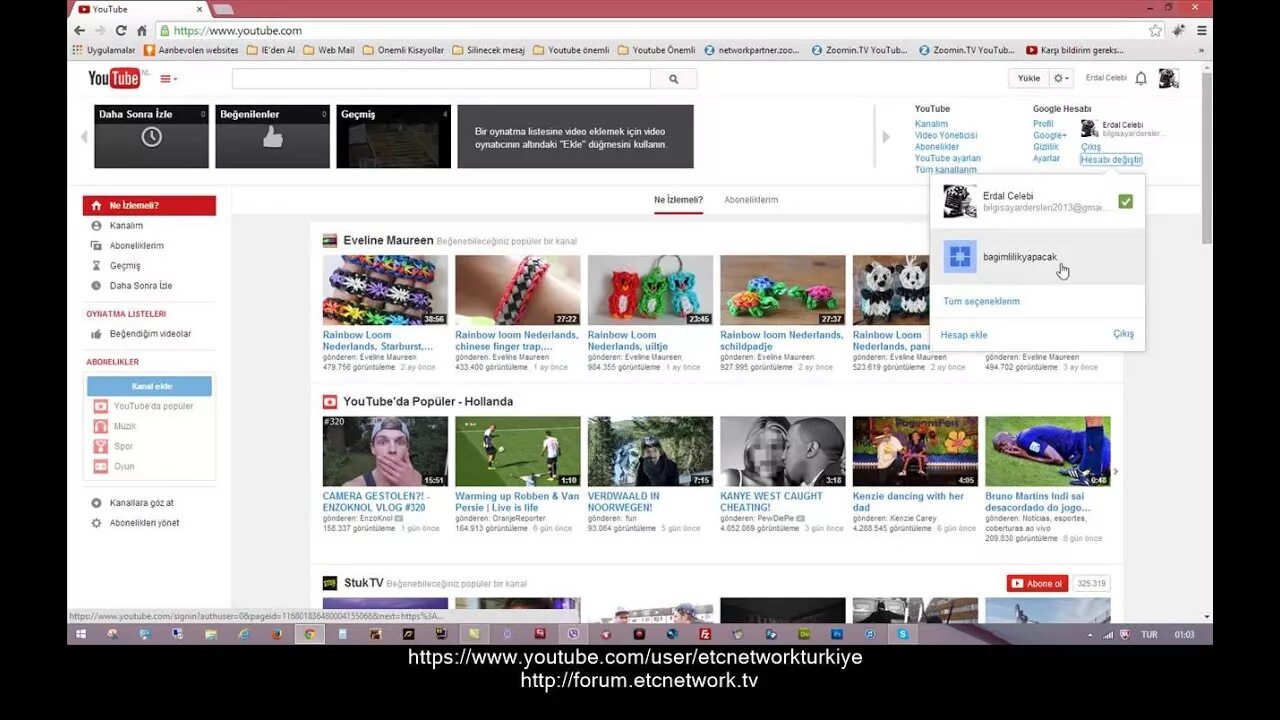1280x720 pixels.
Task: Open Geçmiş in the left sidebar
Action: pos(125,266)
